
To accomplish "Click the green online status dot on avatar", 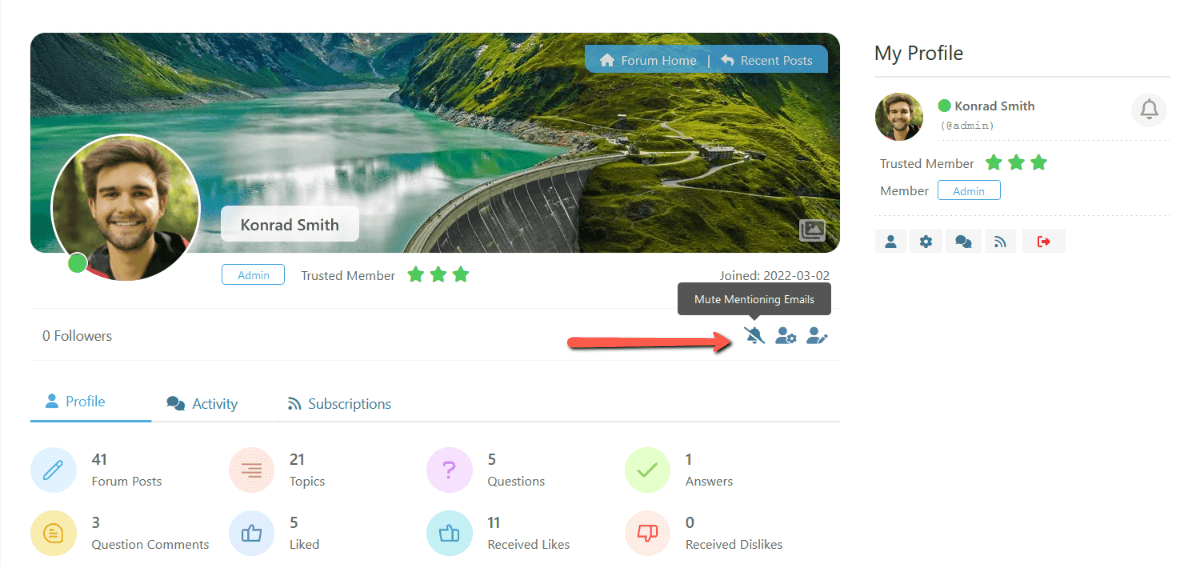I will [x=77, y=263].
